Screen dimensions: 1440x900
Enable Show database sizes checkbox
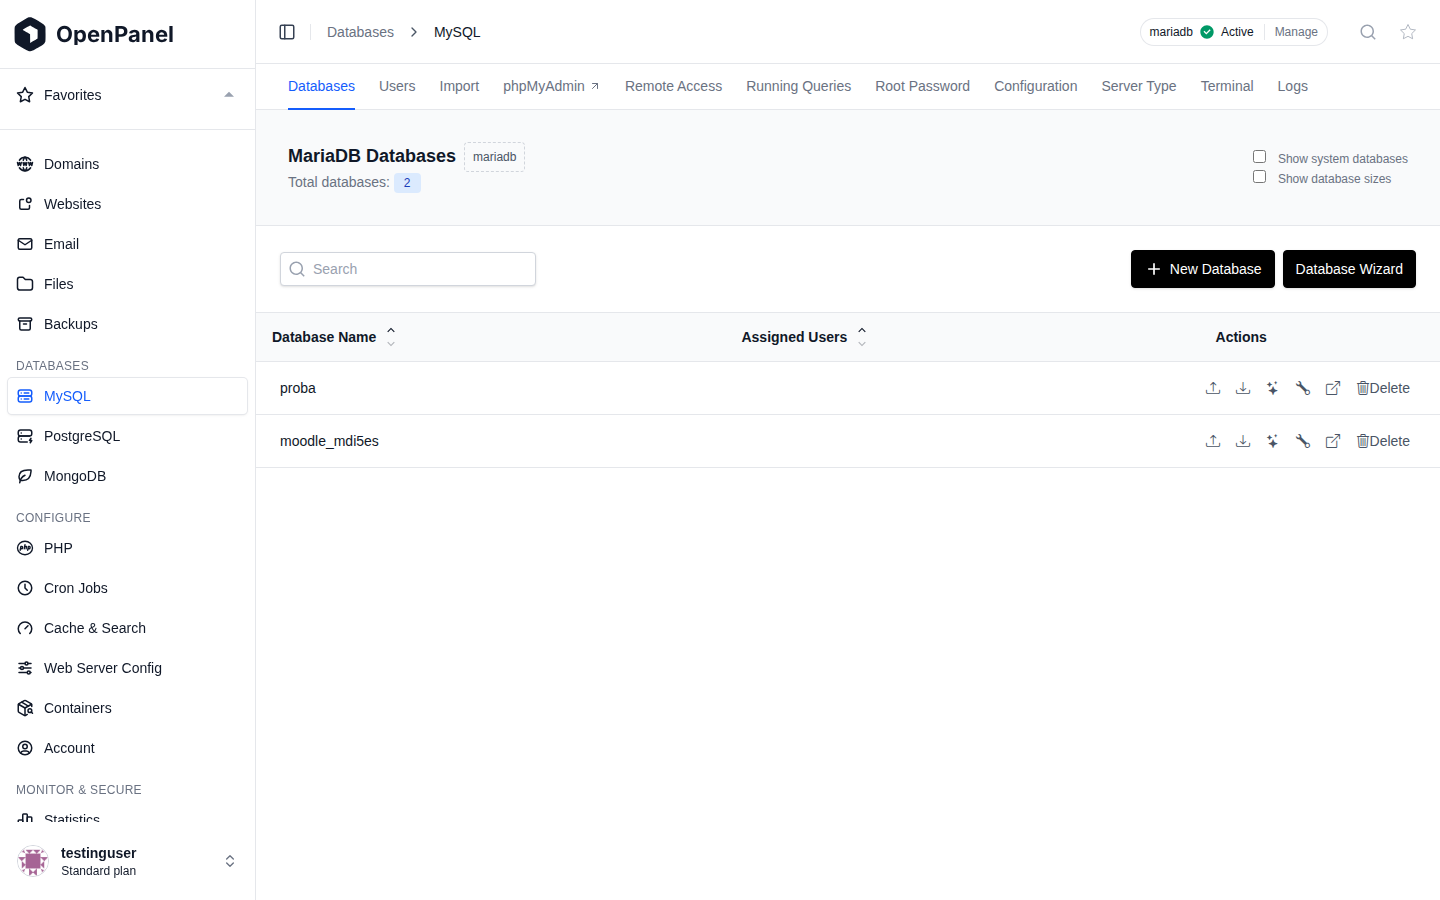1259,177
